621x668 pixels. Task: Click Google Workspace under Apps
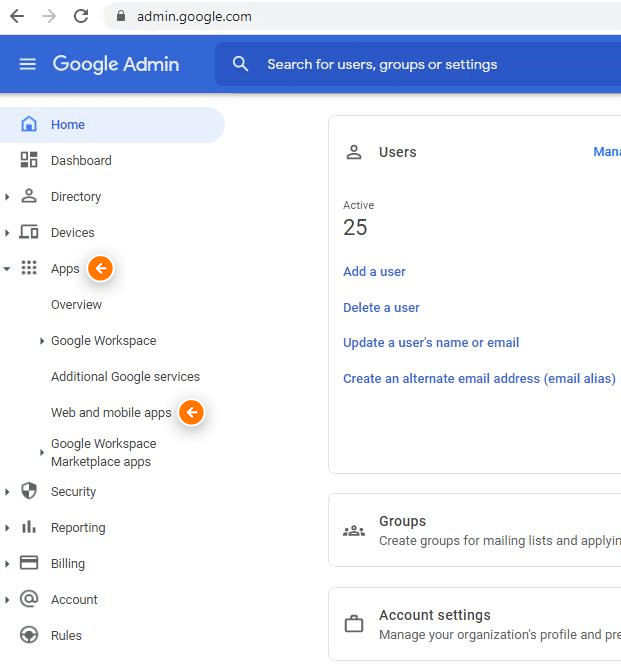pos(104,341)
